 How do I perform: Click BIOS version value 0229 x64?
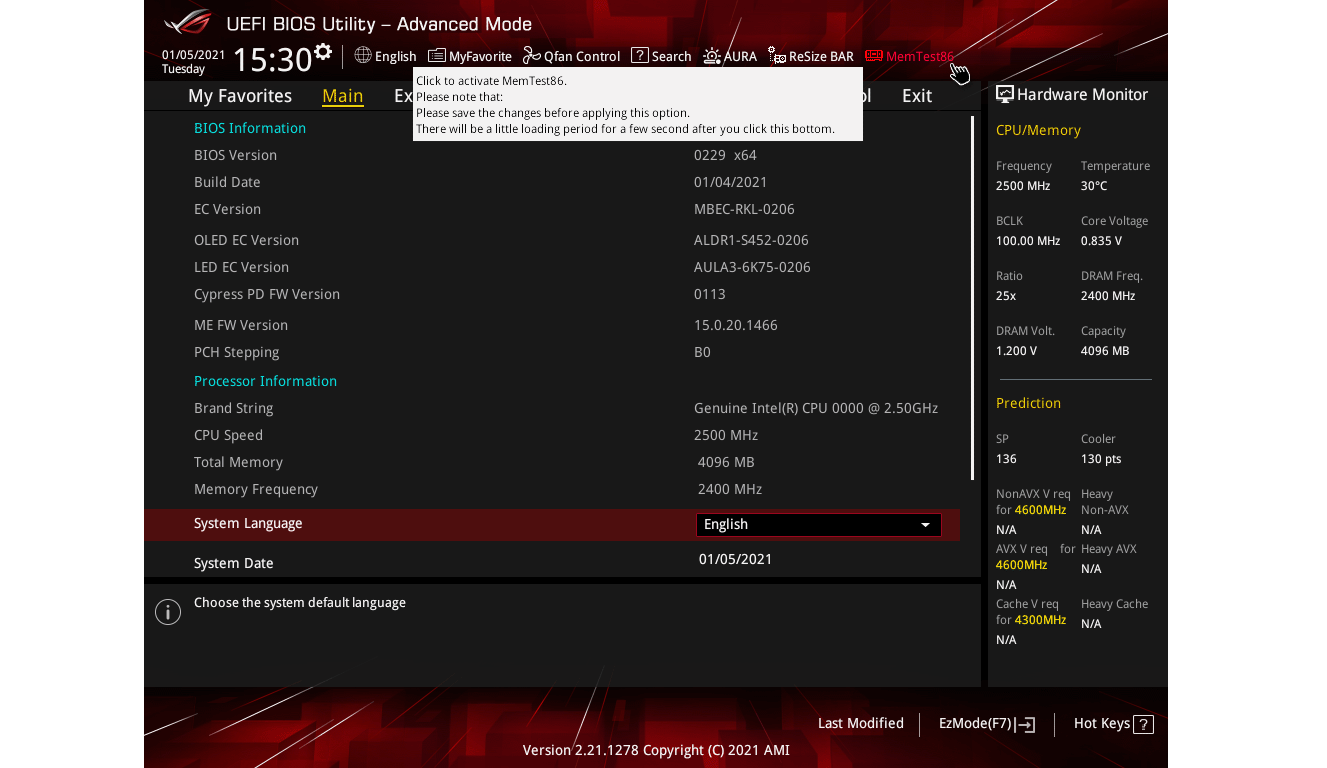725,155
